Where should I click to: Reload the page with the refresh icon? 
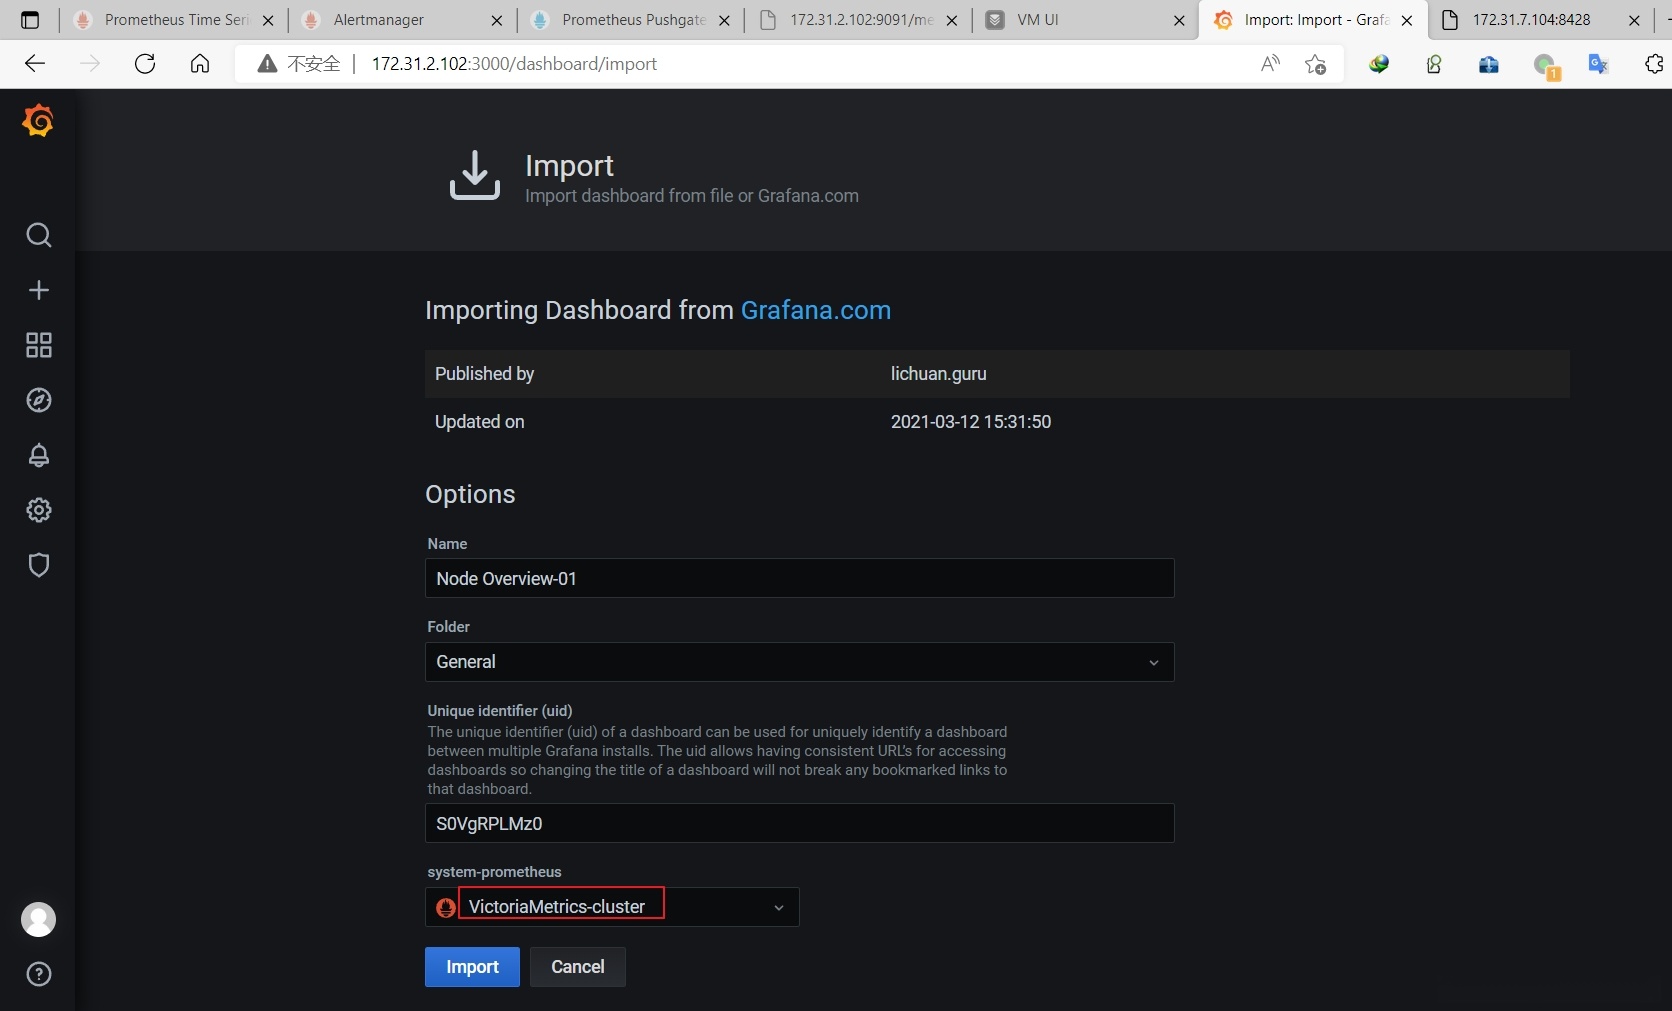click(145, 64)
